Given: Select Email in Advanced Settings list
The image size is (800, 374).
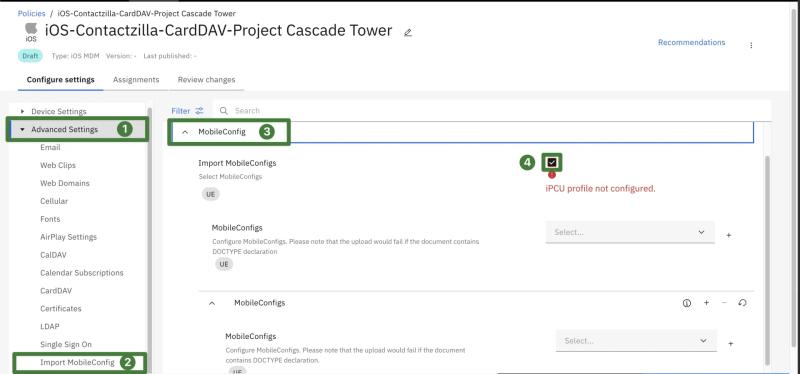Looking at the screenshot, I should tap(50, 147).
